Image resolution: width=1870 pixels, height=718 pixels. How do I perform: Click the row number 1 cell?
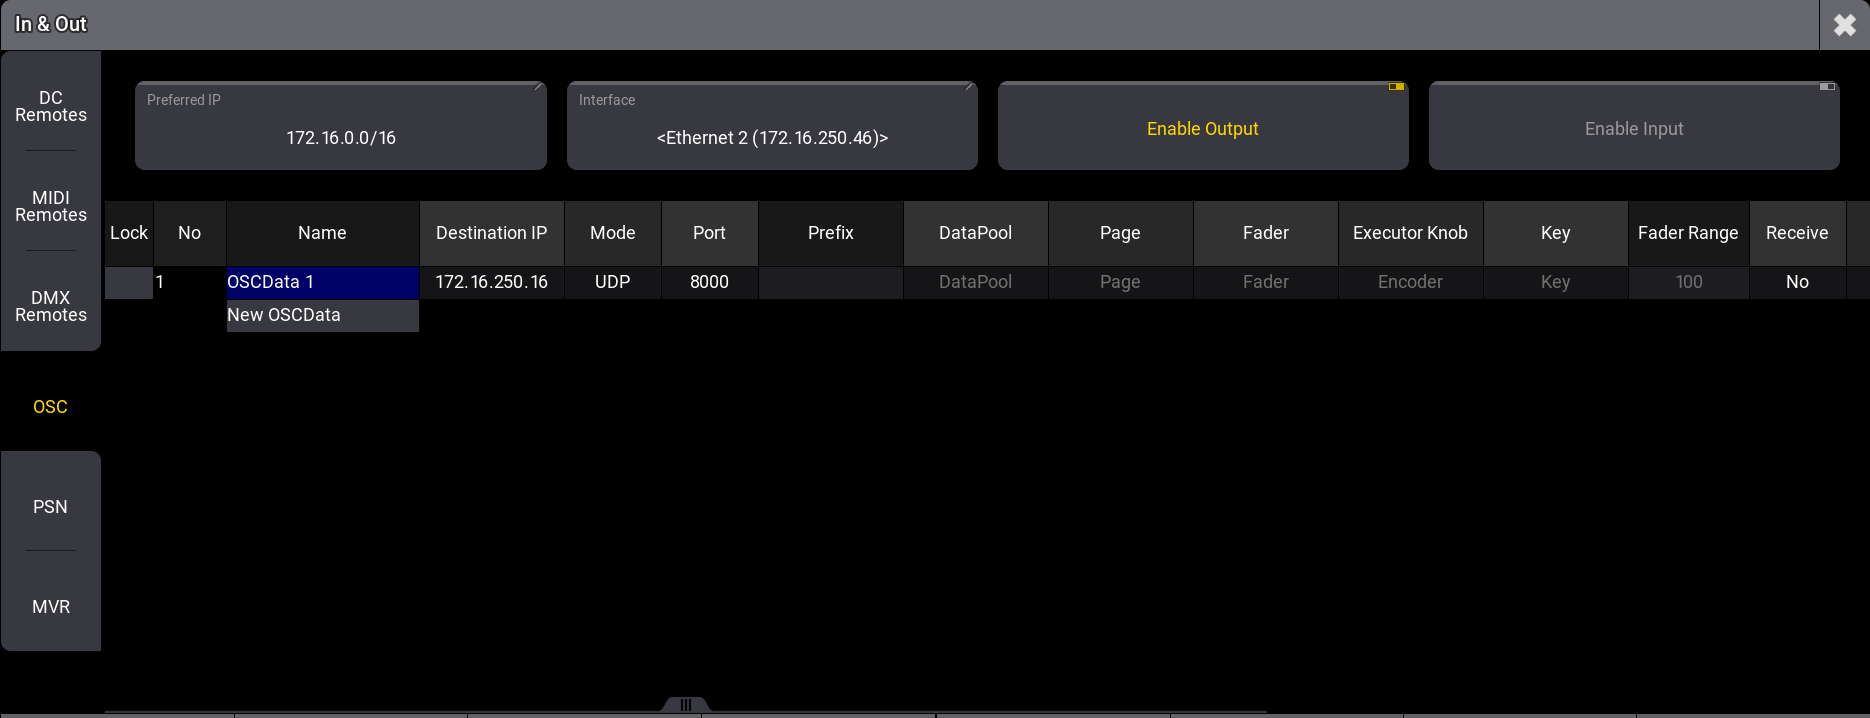[190, 283]
